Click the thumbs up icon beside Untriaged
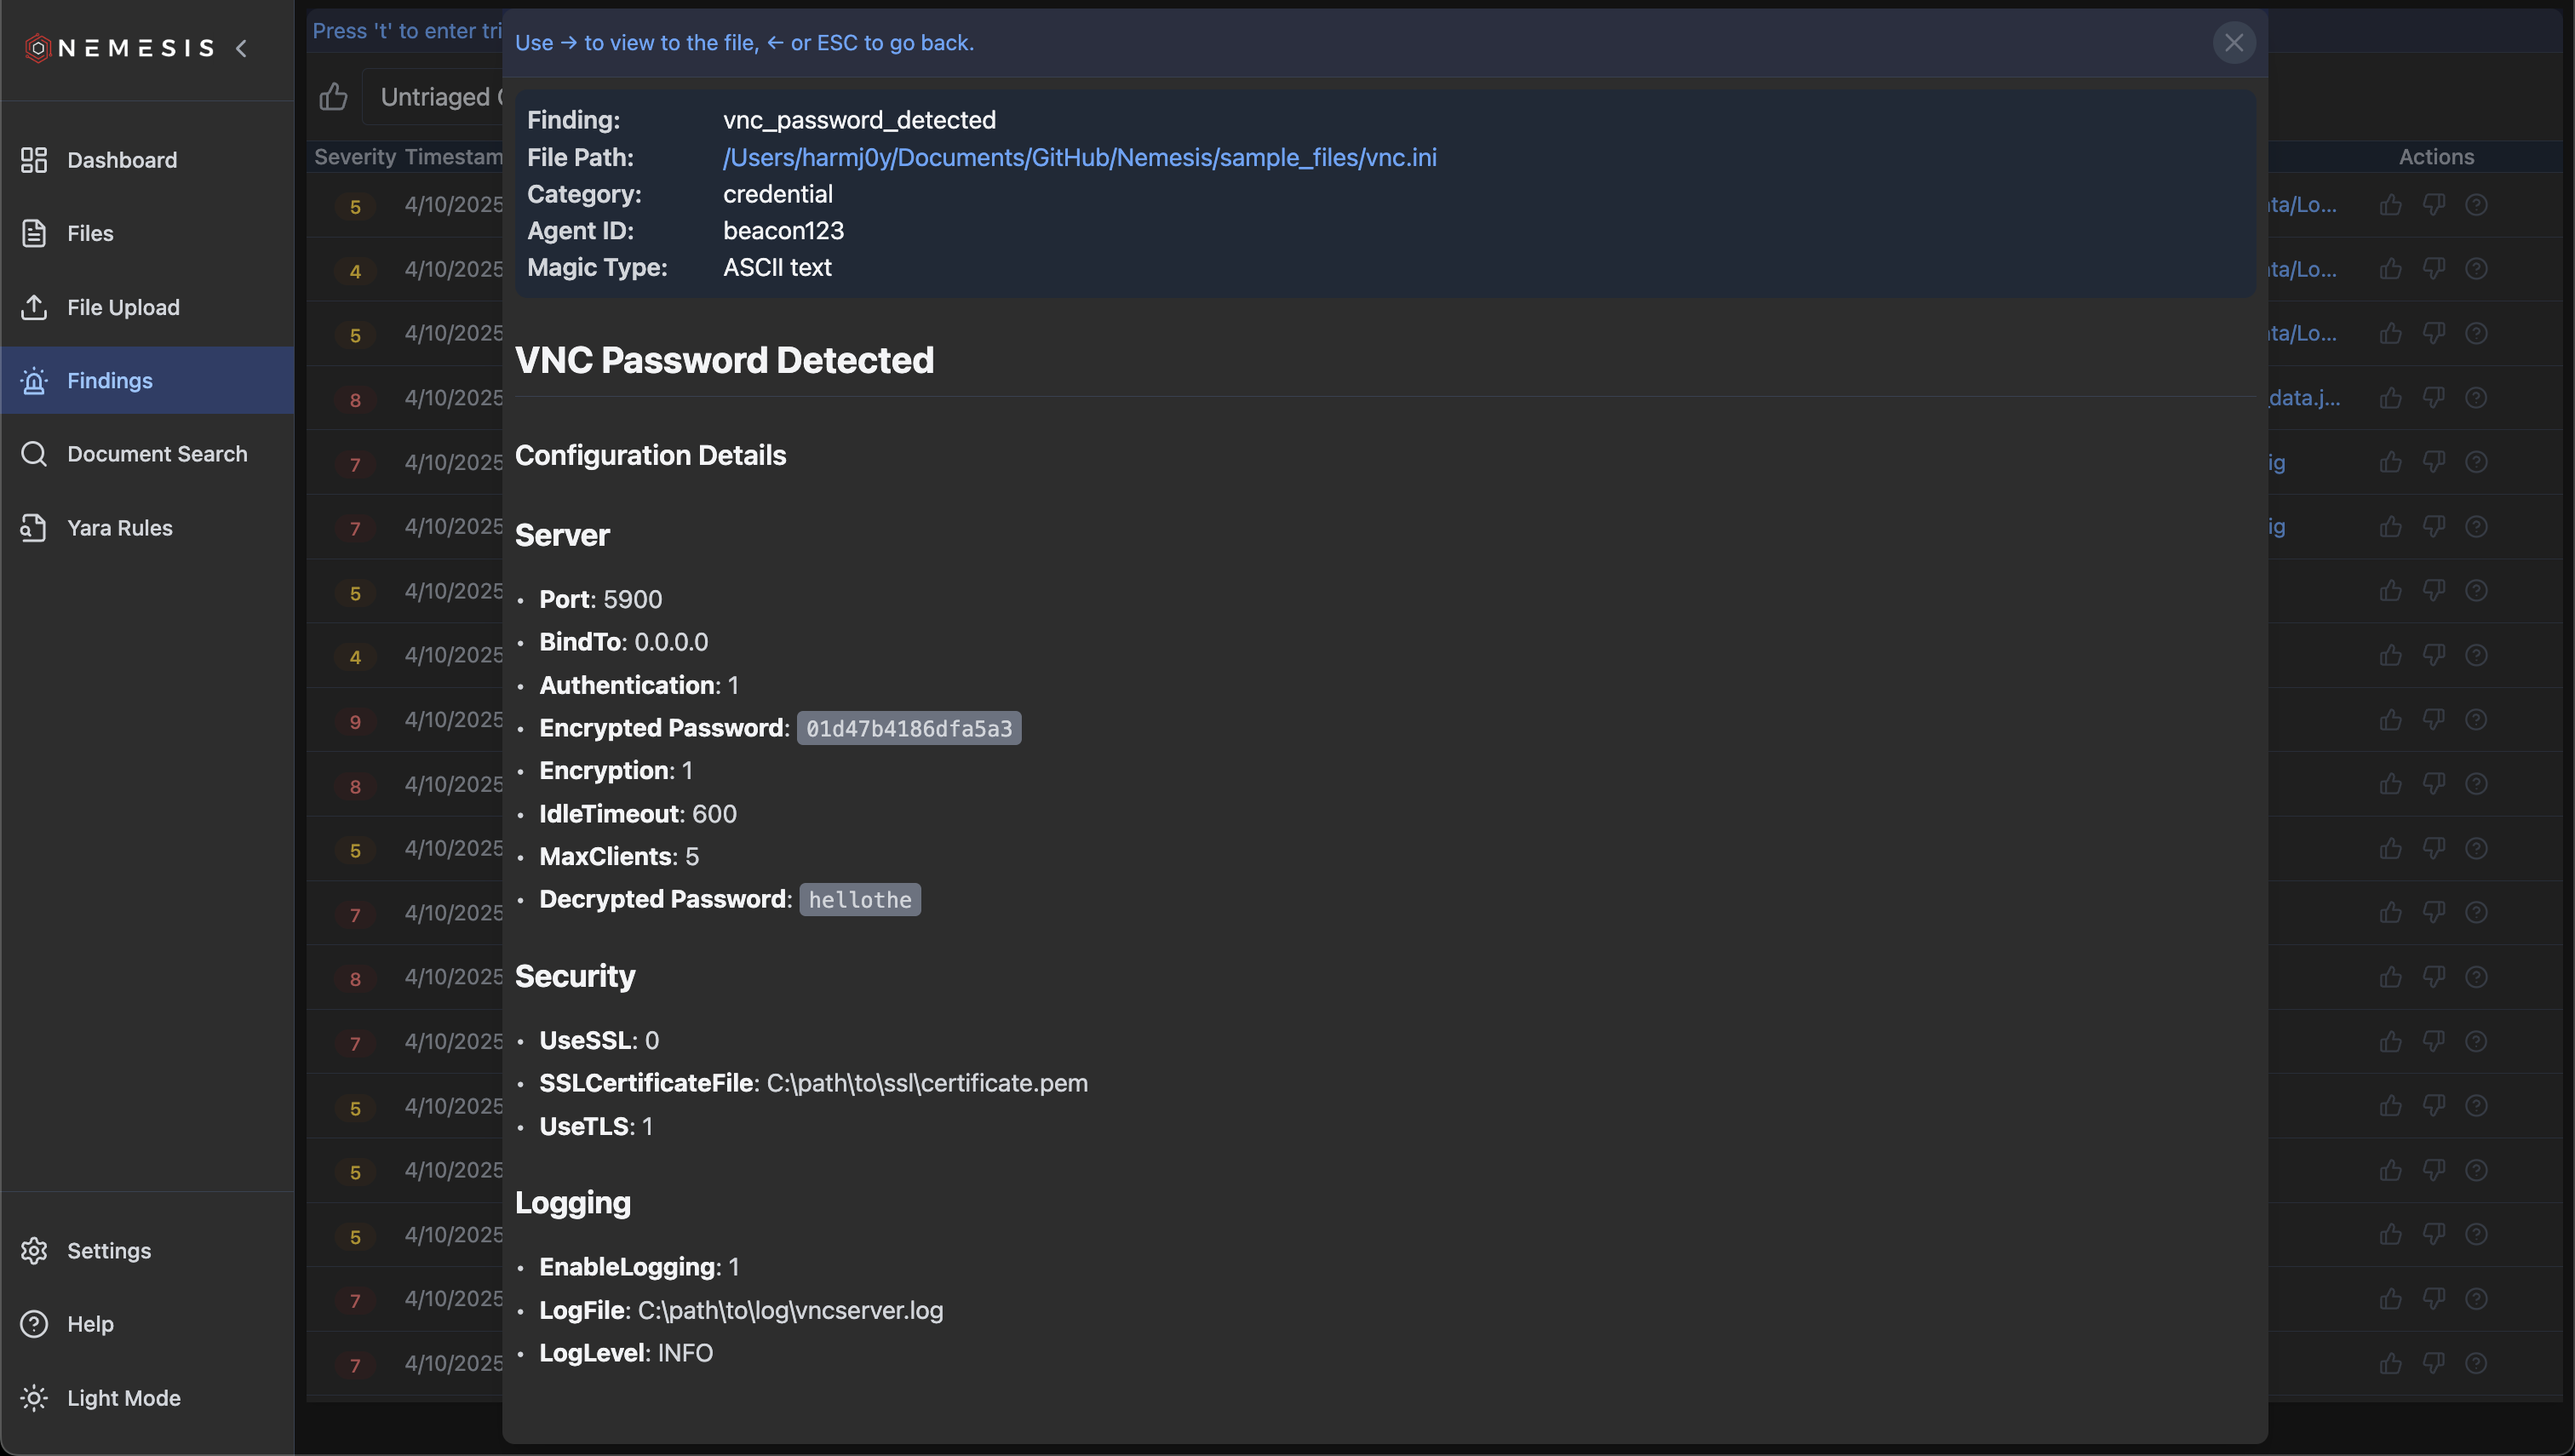This screenshot has width=2575, height=1456. 333,97
